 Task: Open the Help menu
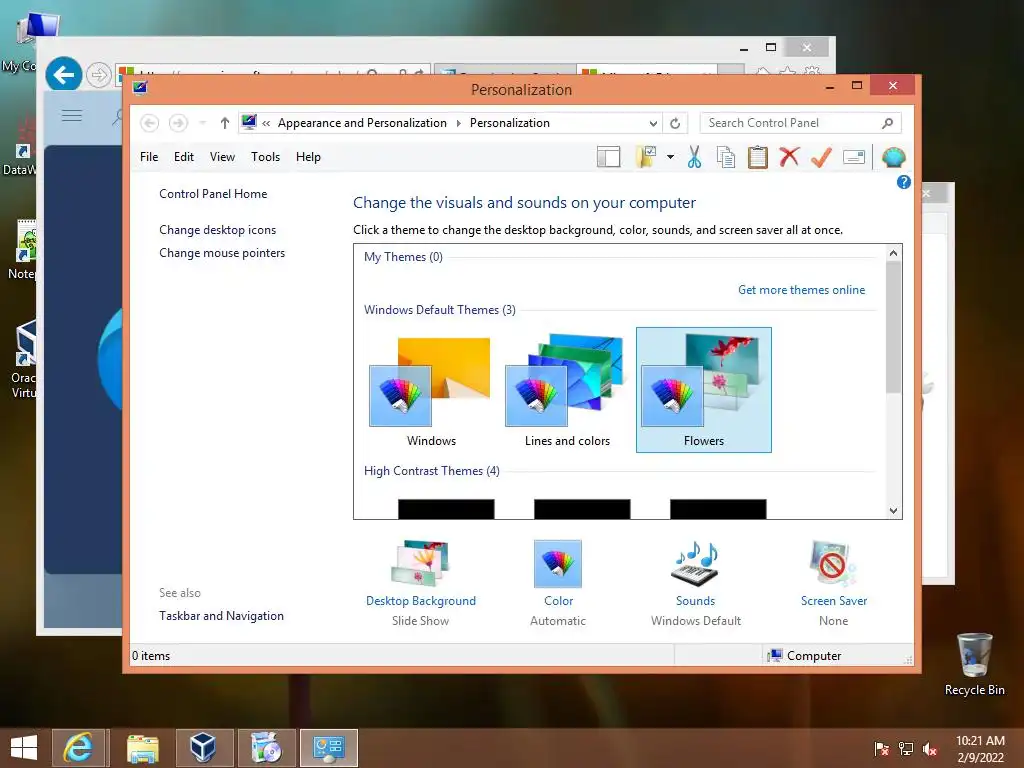308,157
